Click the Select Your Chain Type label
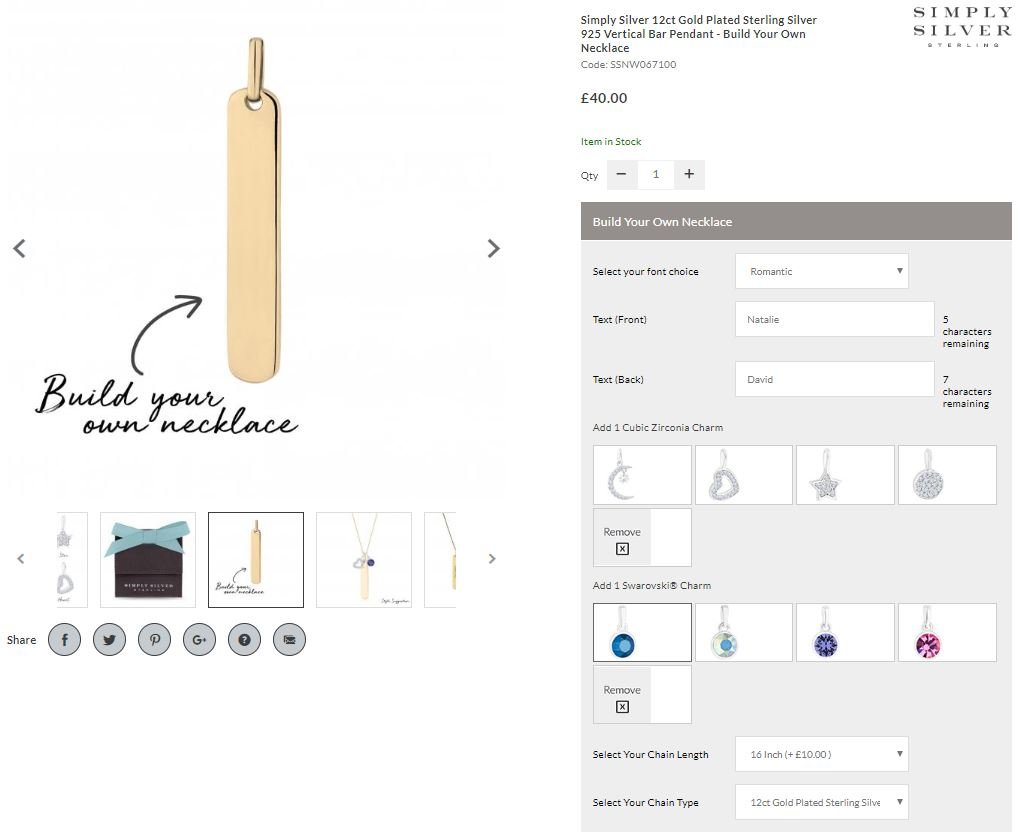 (645, 802)
